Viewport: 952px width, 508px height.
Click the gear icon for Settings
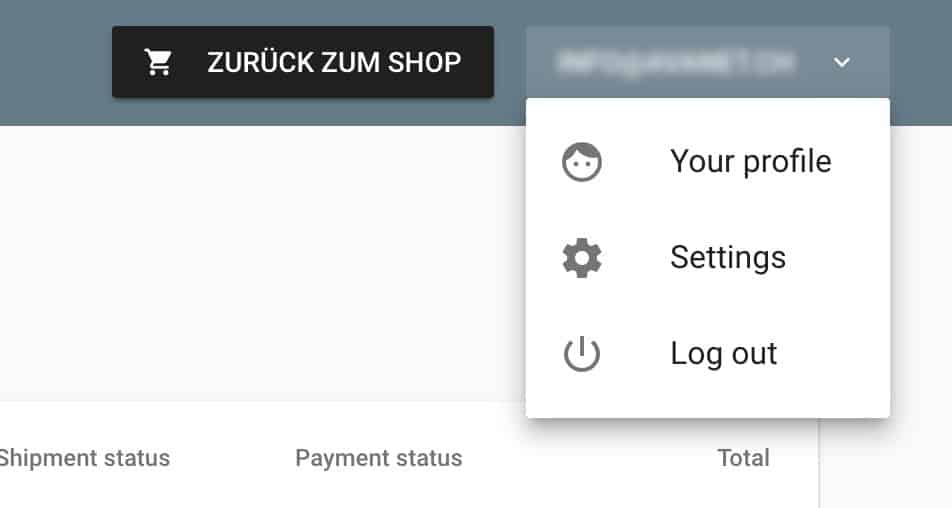point(582,258)
